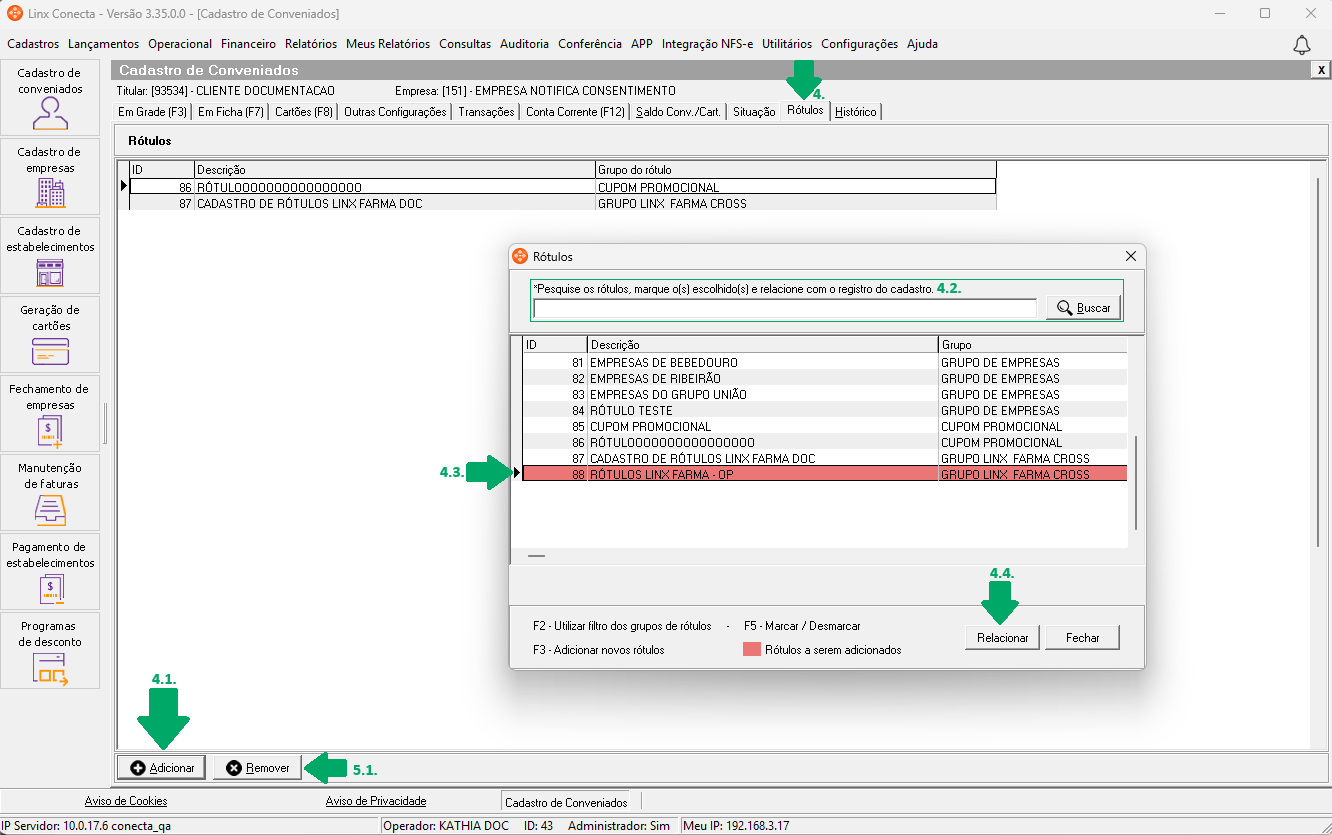Select the EMPRESAS DO GRUPO UNIÃO row

coord(826,394)
